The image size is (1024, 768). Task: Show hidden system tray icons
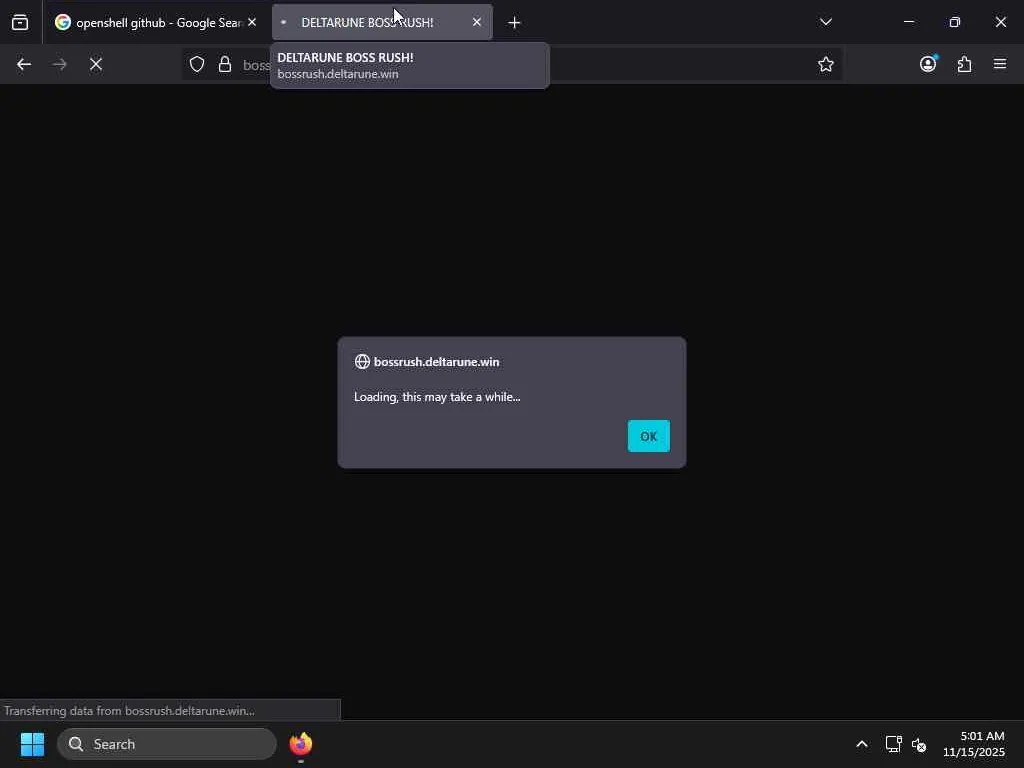click(x=862, y=744)
